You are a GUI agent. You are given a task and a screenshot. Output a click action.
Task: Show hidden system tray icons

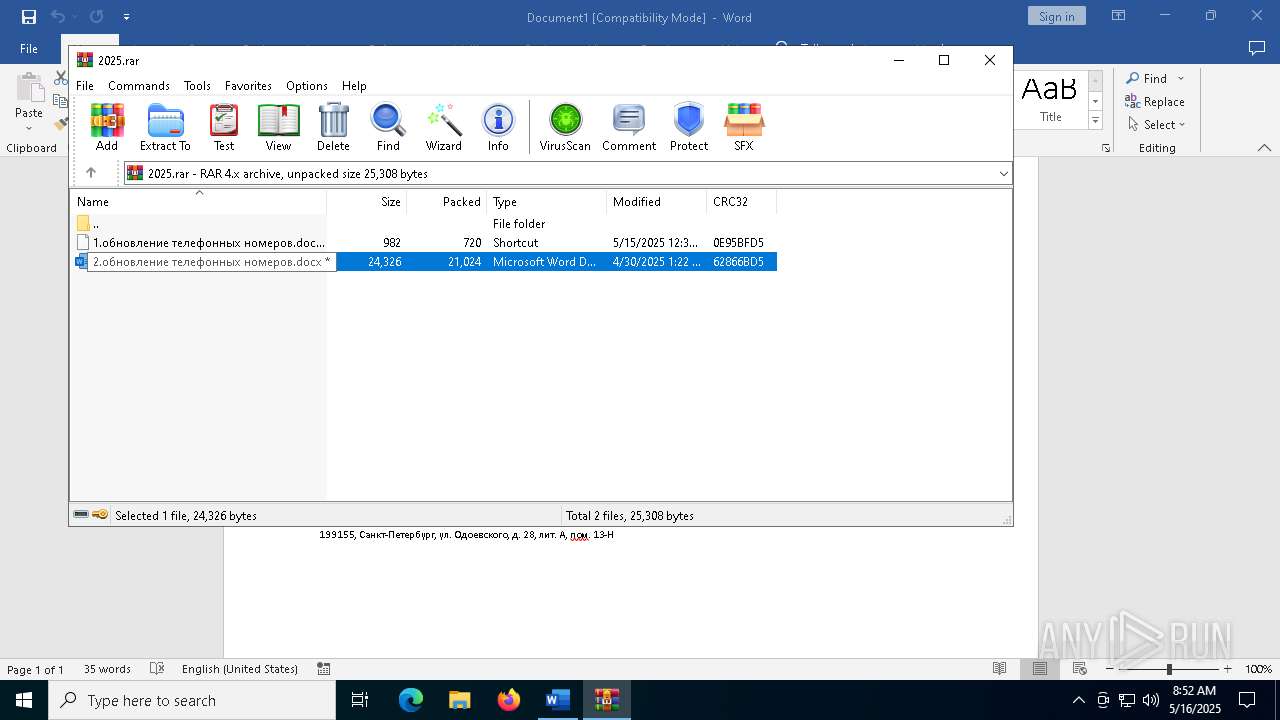pos(1078,700)
